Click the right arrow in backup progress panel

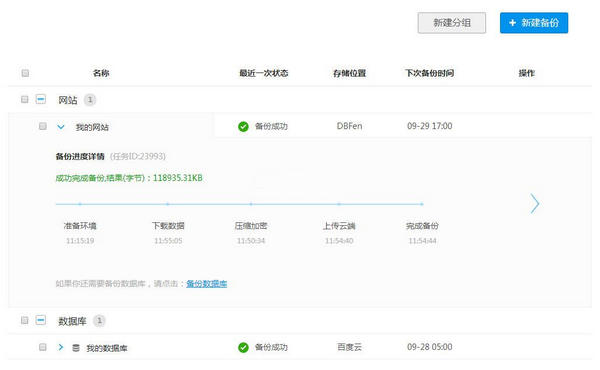point(535,204)
